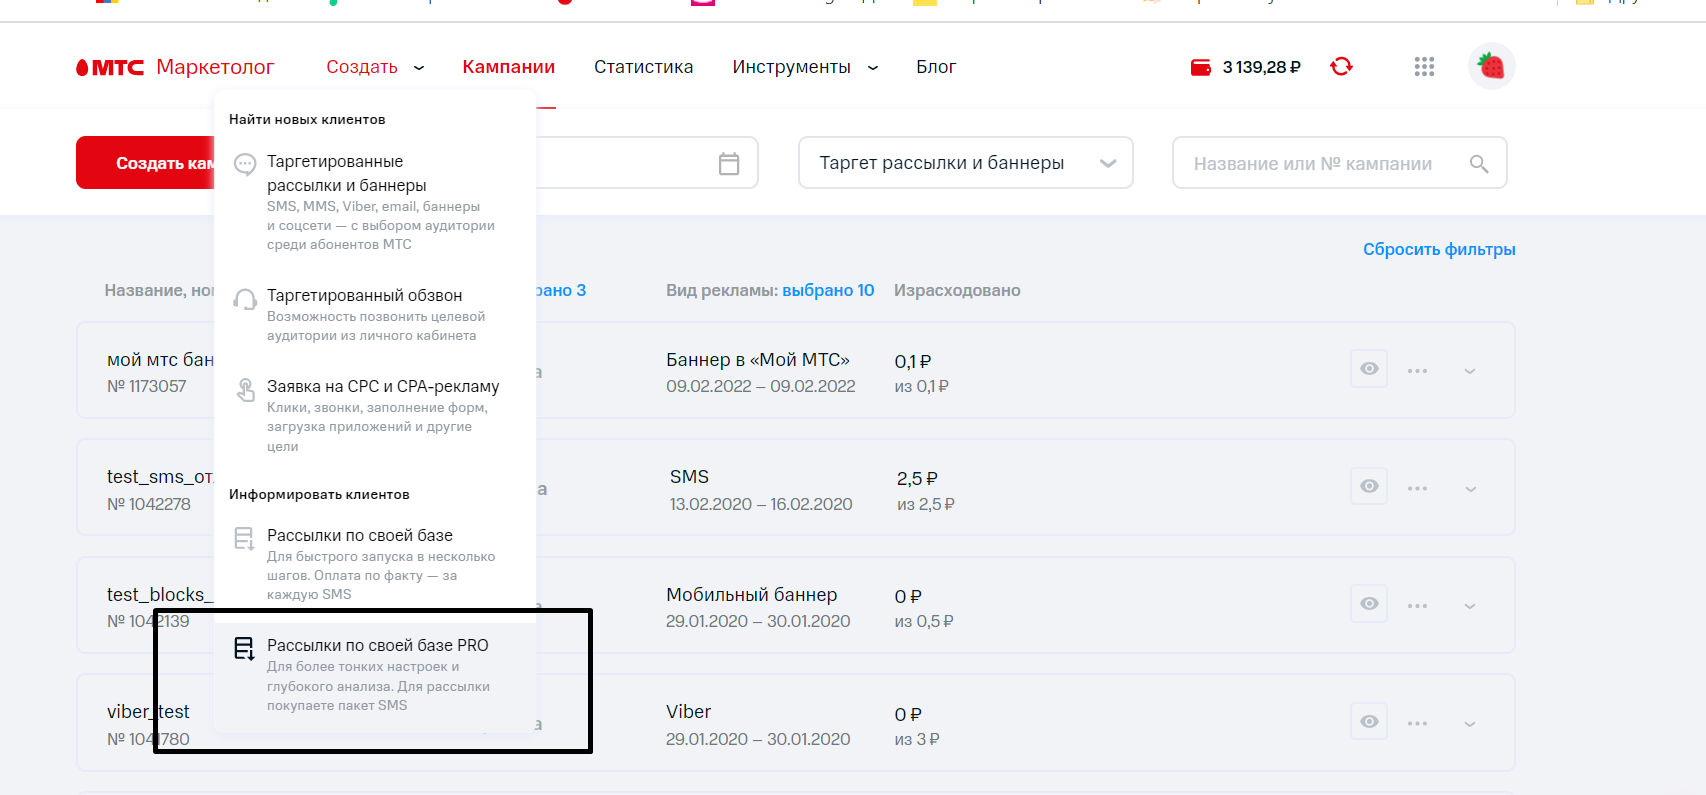Image resolution: width=1706 pixels, height=795 pixels.
Task: Click spent amount 2,5 ₽
Action: point(917,479)
